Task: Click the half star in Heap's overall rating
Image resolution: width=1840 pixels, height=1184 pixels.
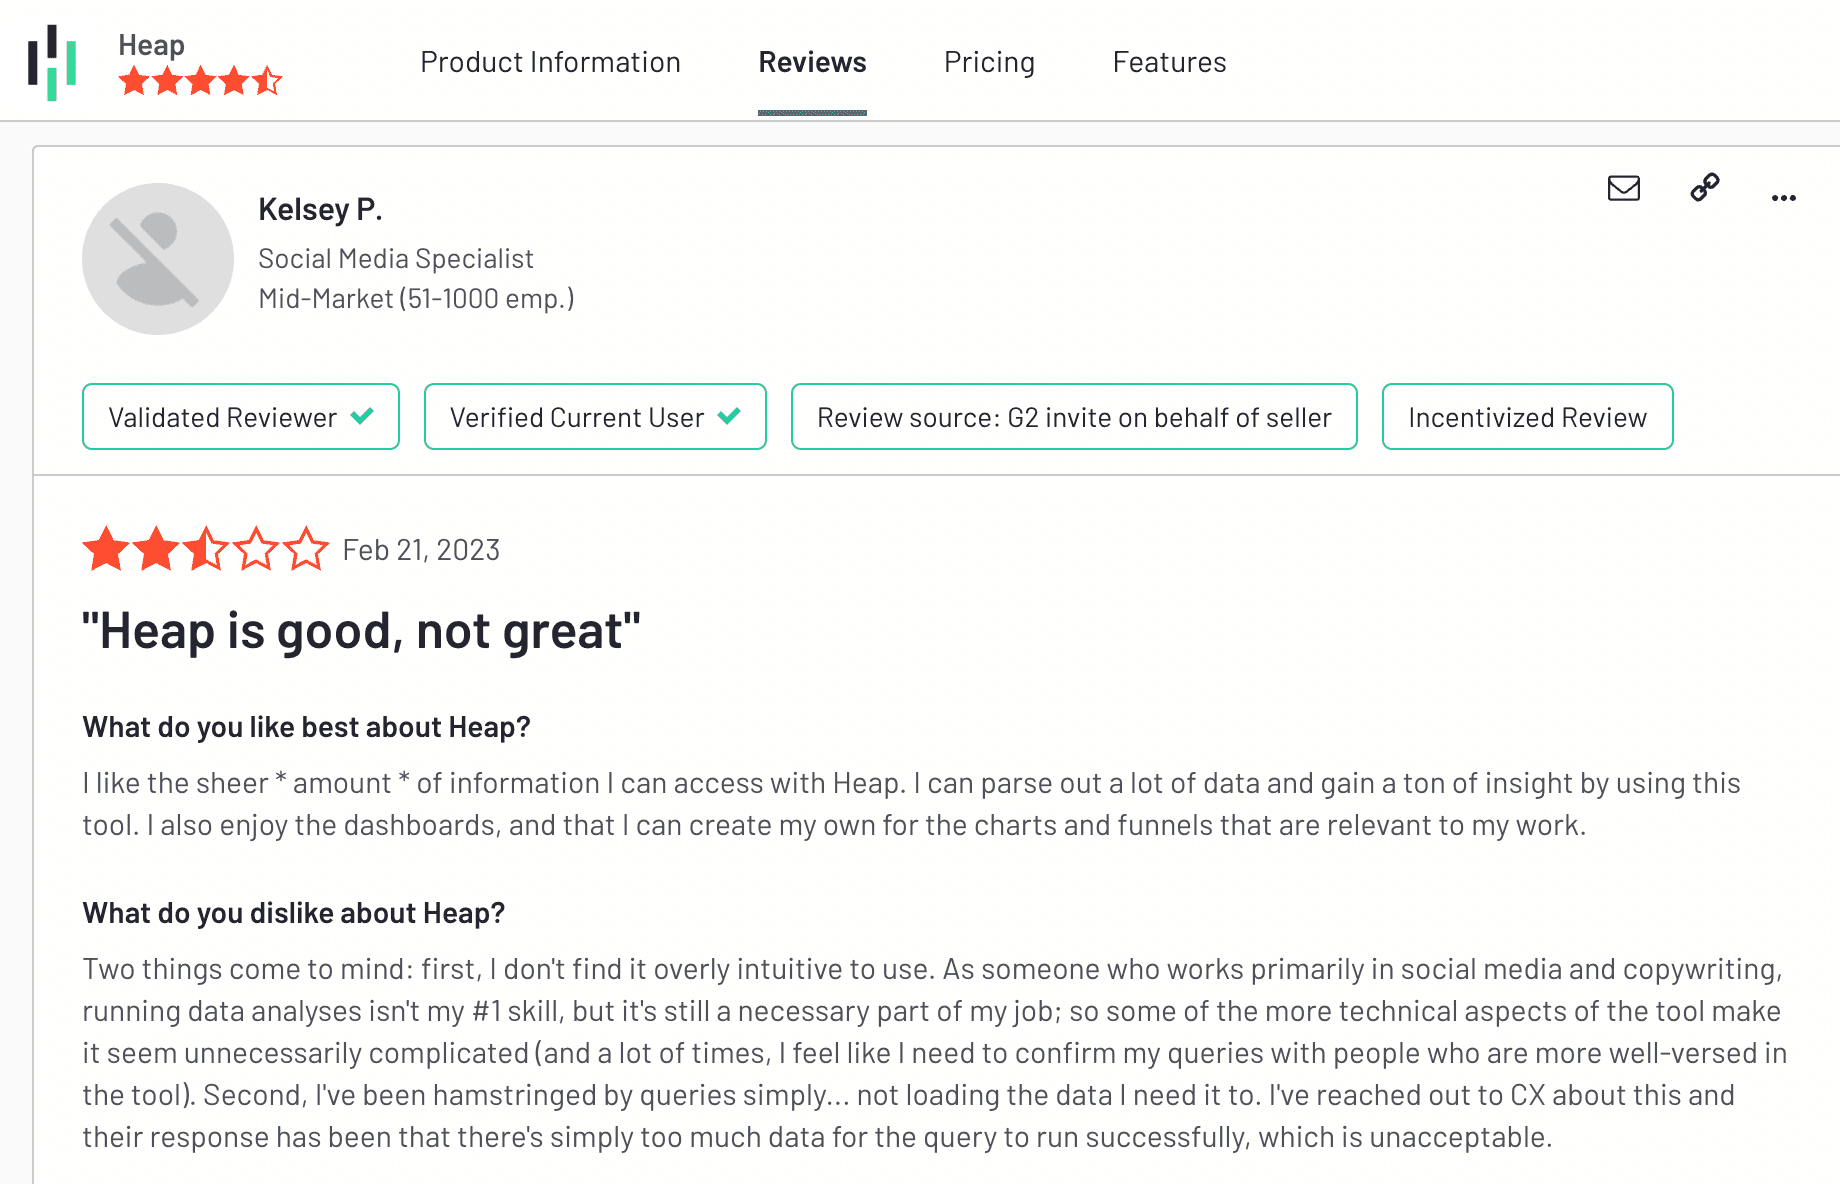Action: pos(266,80)
